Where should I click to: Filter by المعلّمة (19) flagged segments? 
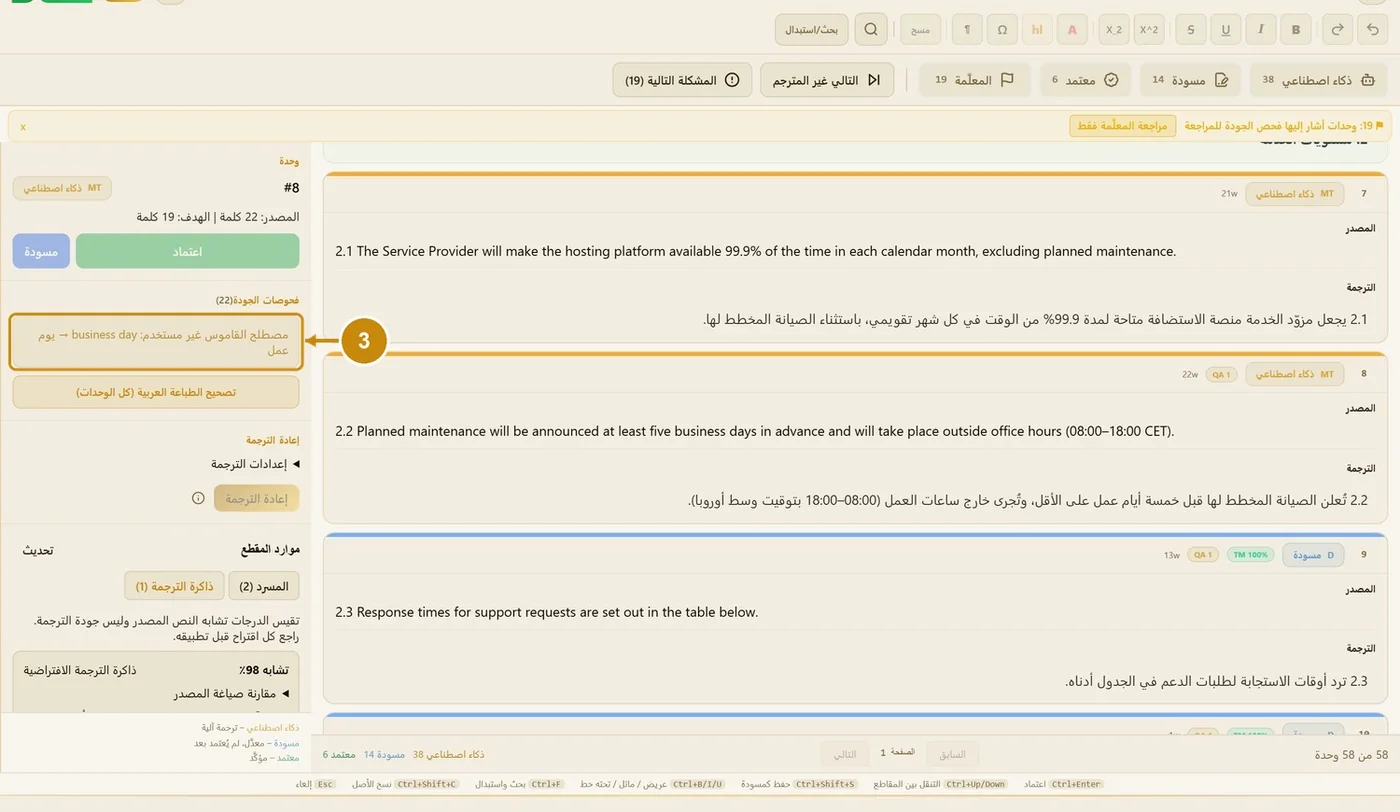click(x=974, y=80)
